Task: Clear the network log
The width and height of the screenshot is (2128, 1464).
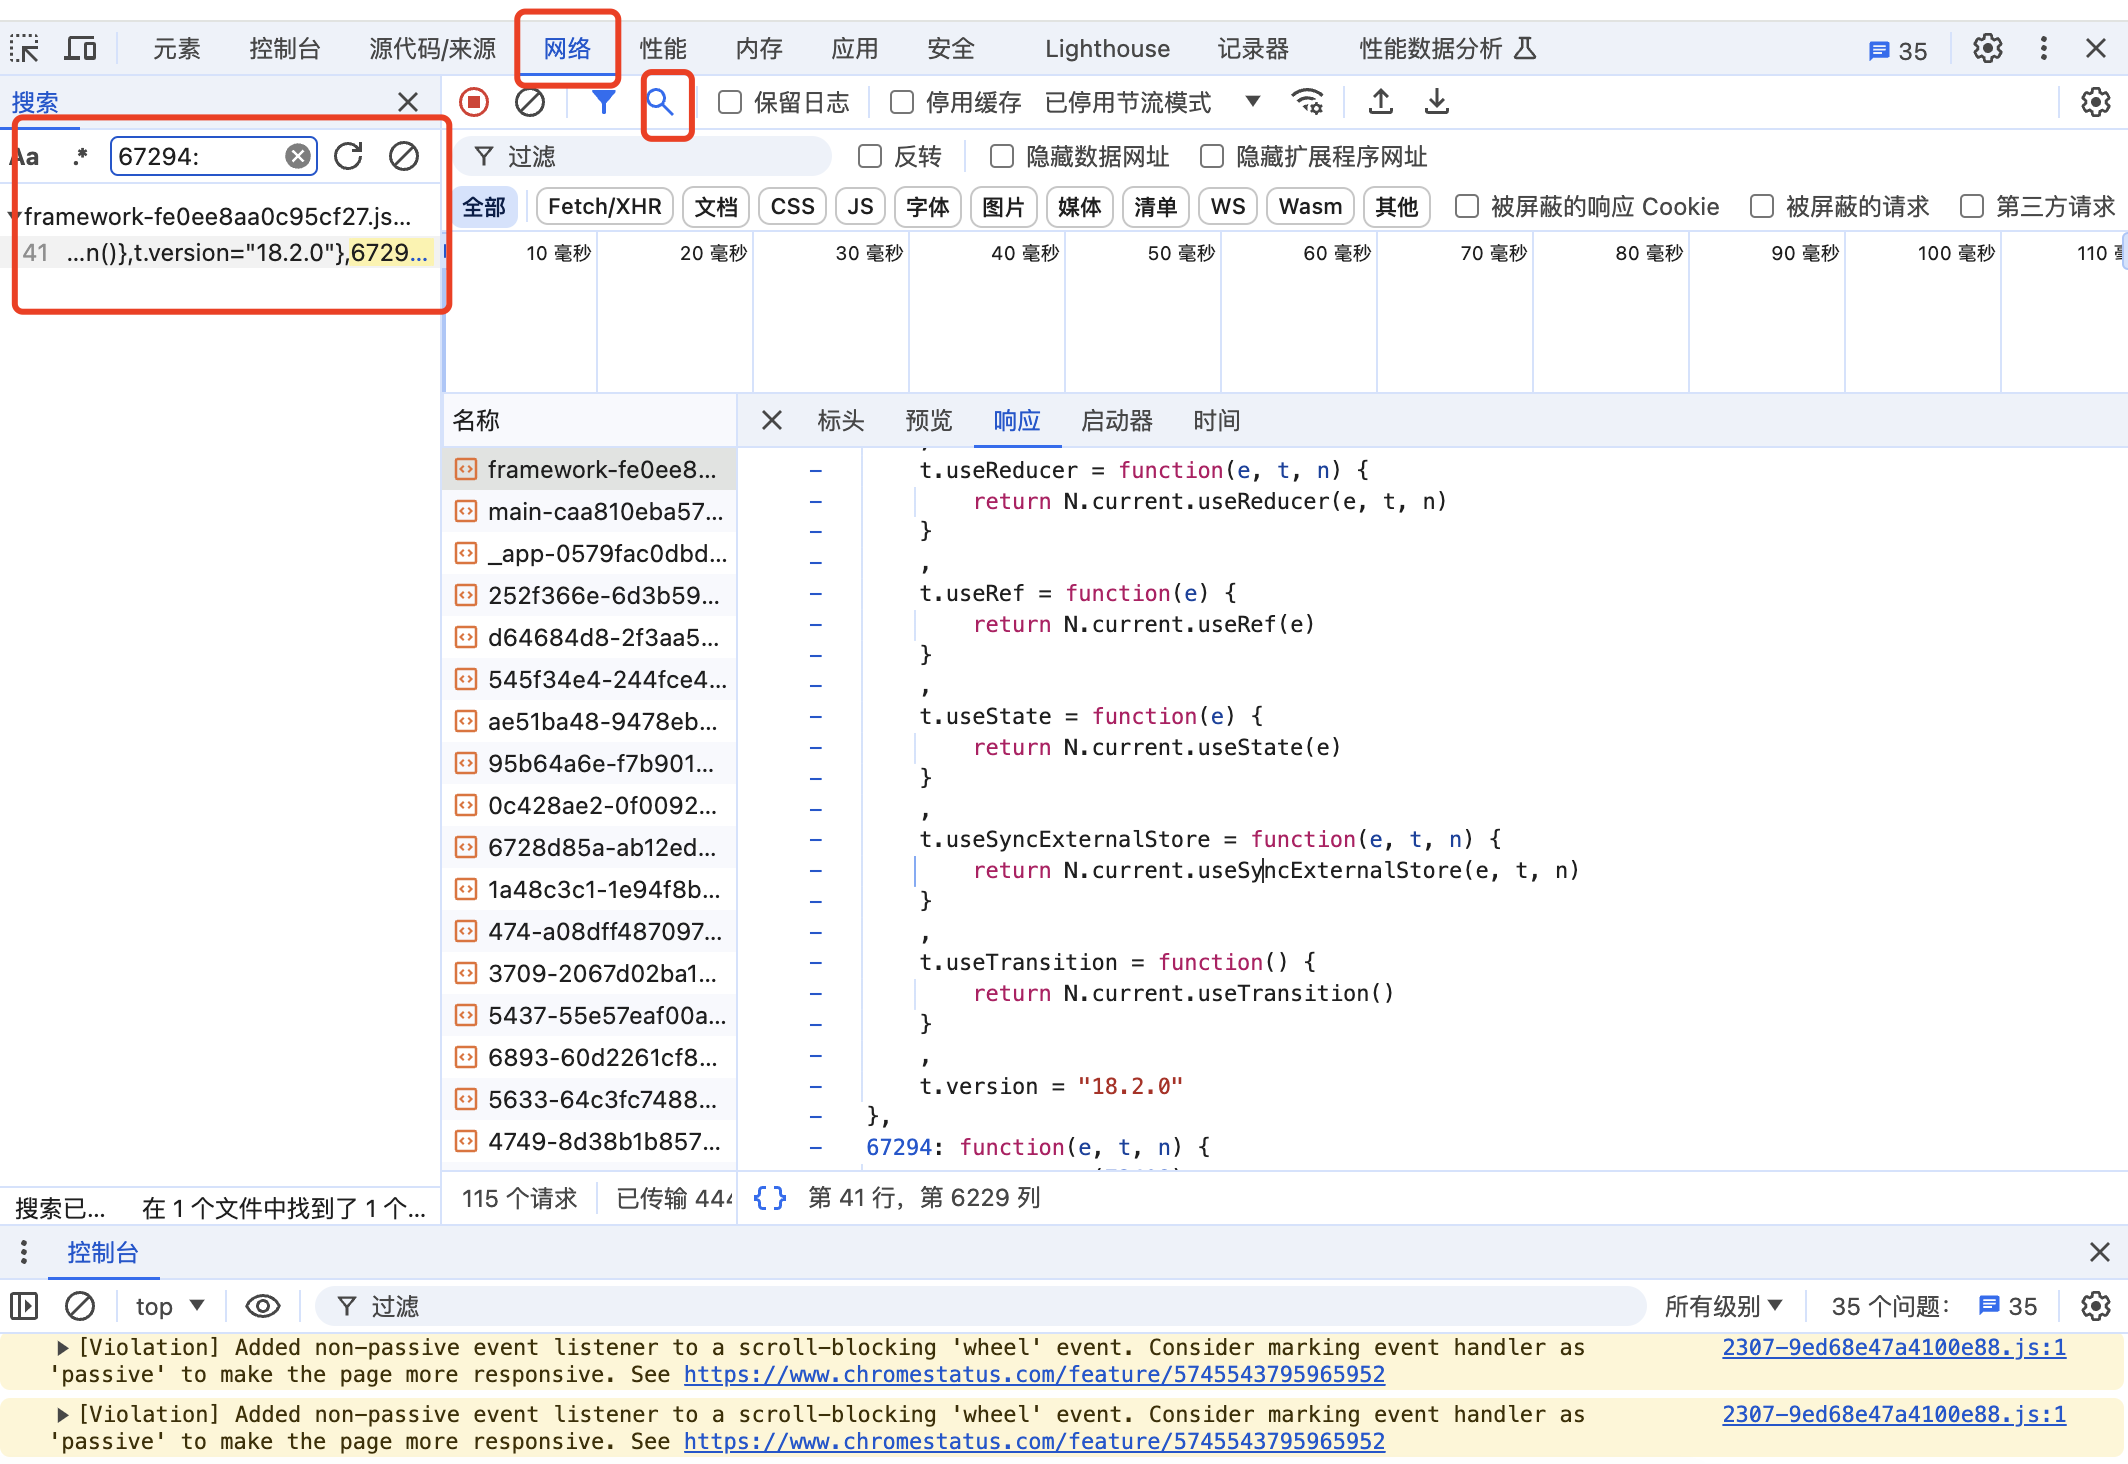Action: (x=530, y=102)
